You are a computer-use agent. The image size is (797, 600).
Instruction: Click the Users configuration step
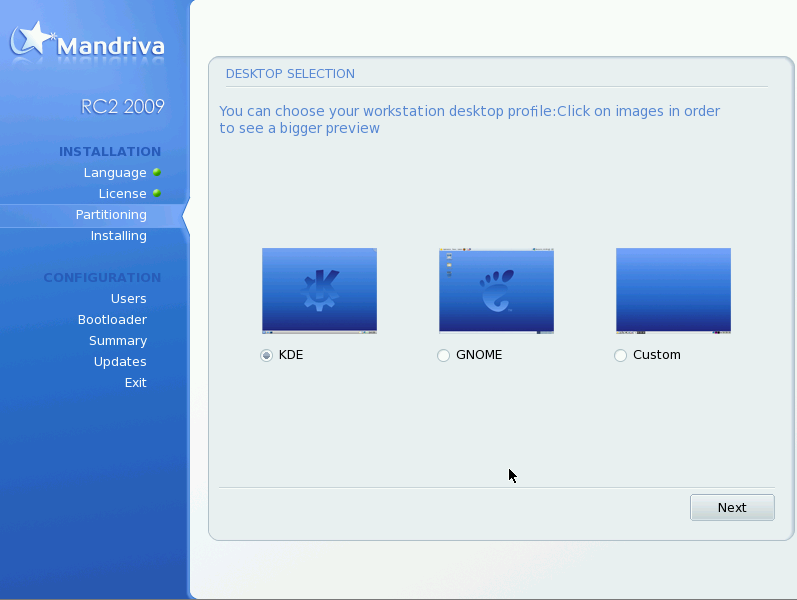[128, 299]
